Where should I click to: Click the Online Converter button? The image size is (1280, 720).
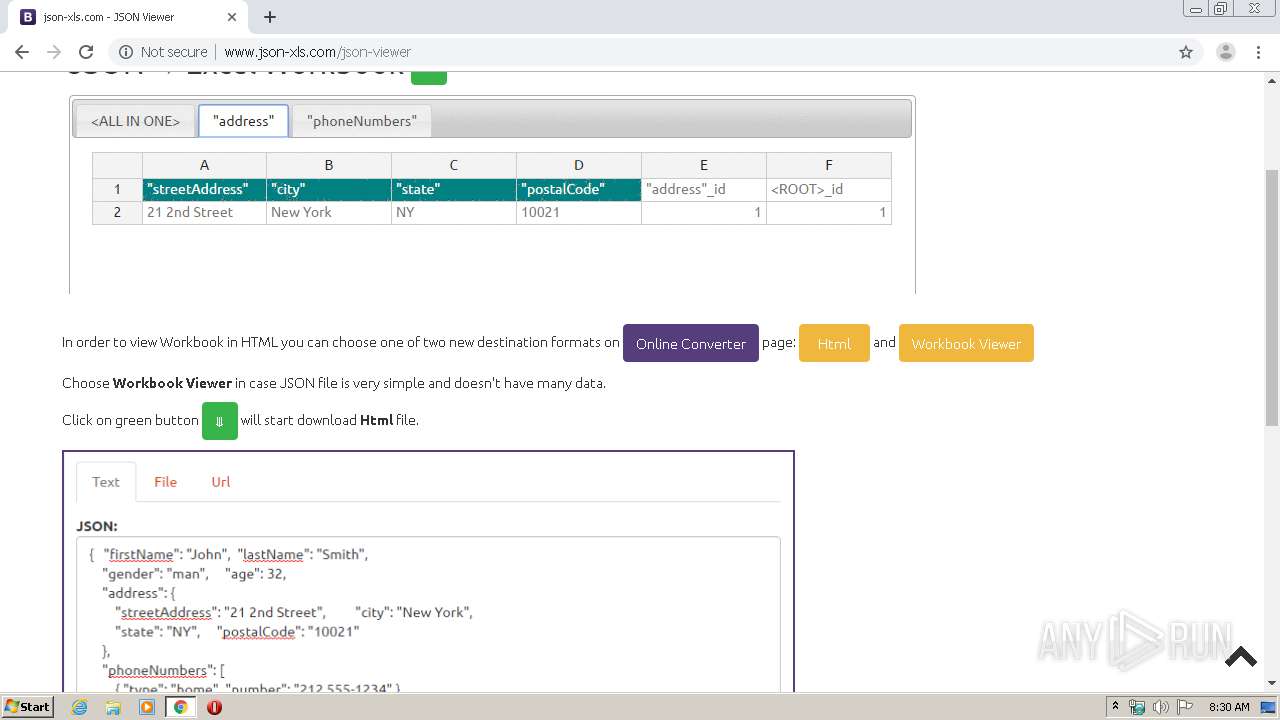[691, 343]
